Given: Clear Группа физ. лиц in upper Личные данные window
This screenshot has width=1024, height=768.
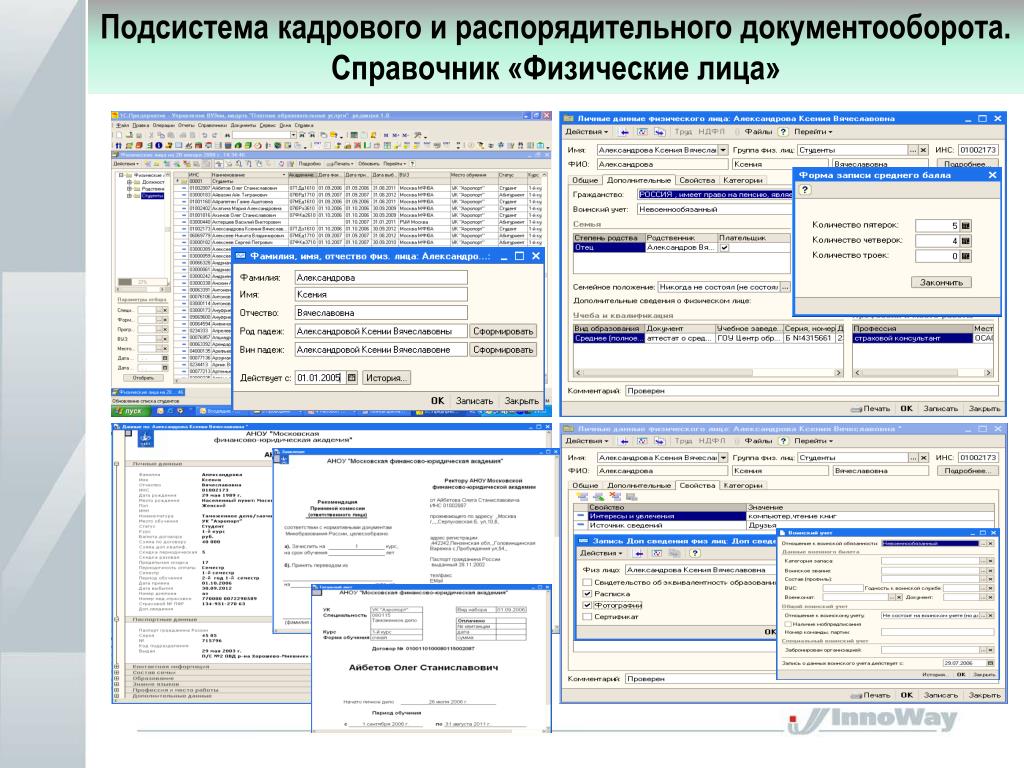Looking at the screenshot, I should 923,150.
